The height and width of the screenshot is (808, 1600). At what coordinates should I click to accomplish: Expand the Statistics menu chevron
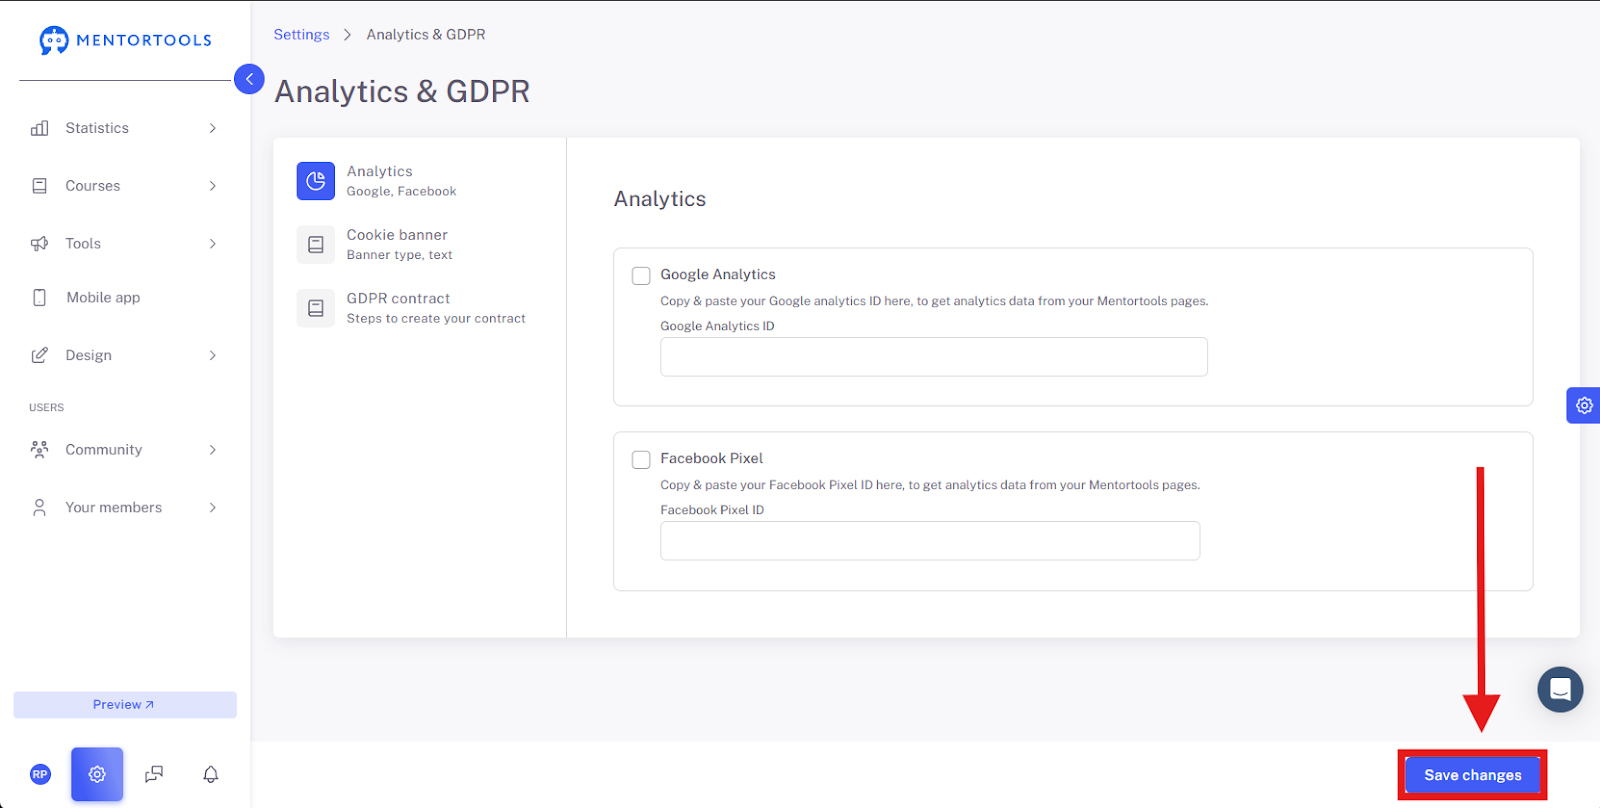point(213,128)
